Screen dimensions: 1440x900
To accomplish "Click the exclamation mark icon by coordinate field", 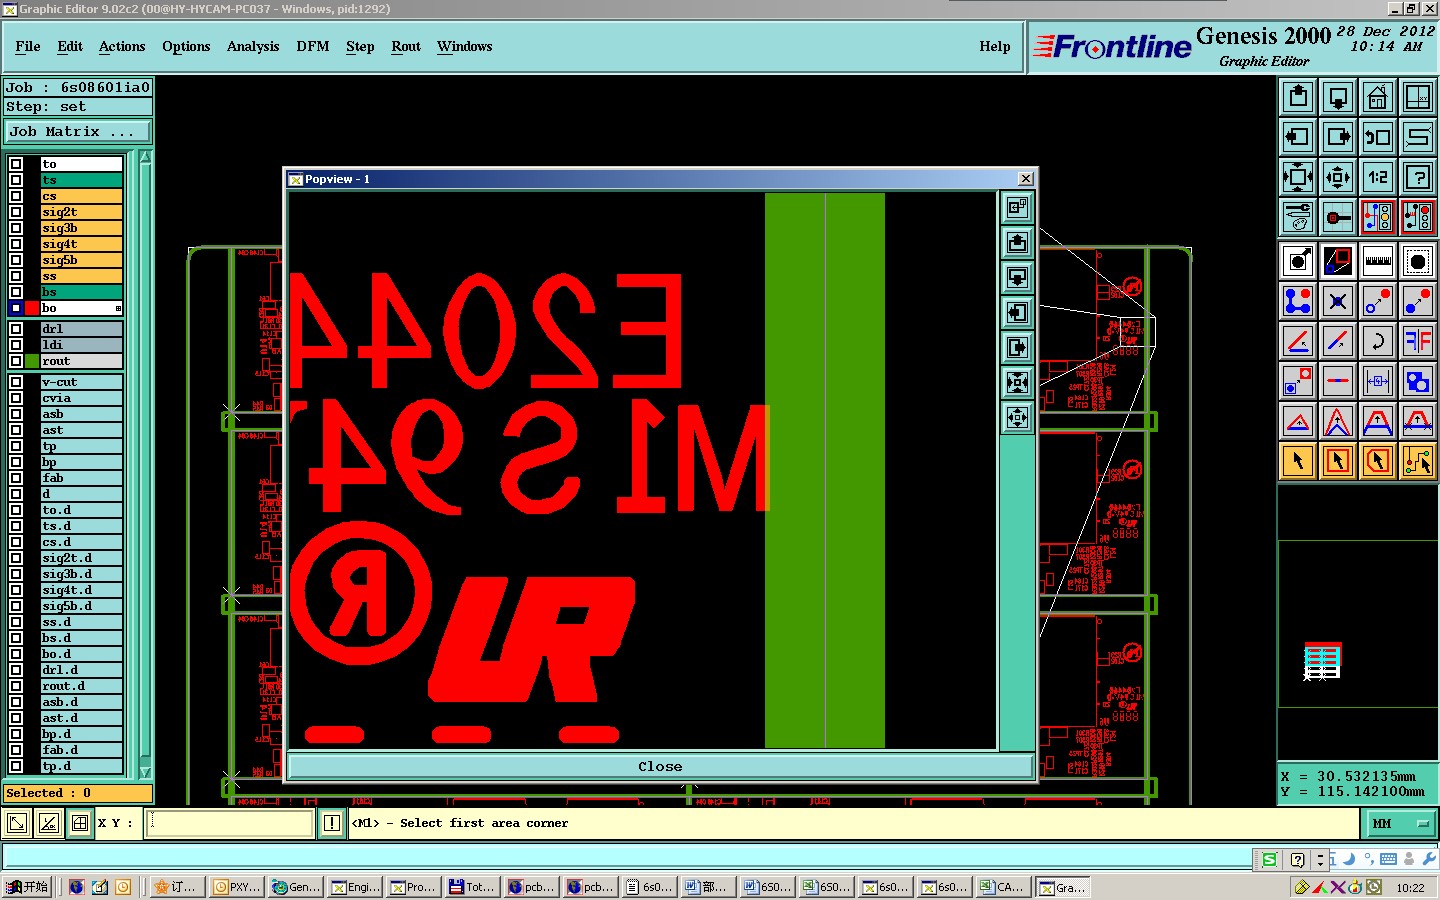I will click(x=332, y=823).
